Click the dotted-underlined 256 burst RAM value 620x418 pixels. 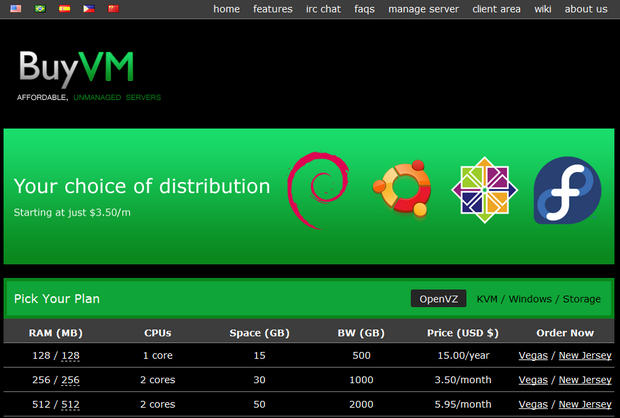[70, 380]
